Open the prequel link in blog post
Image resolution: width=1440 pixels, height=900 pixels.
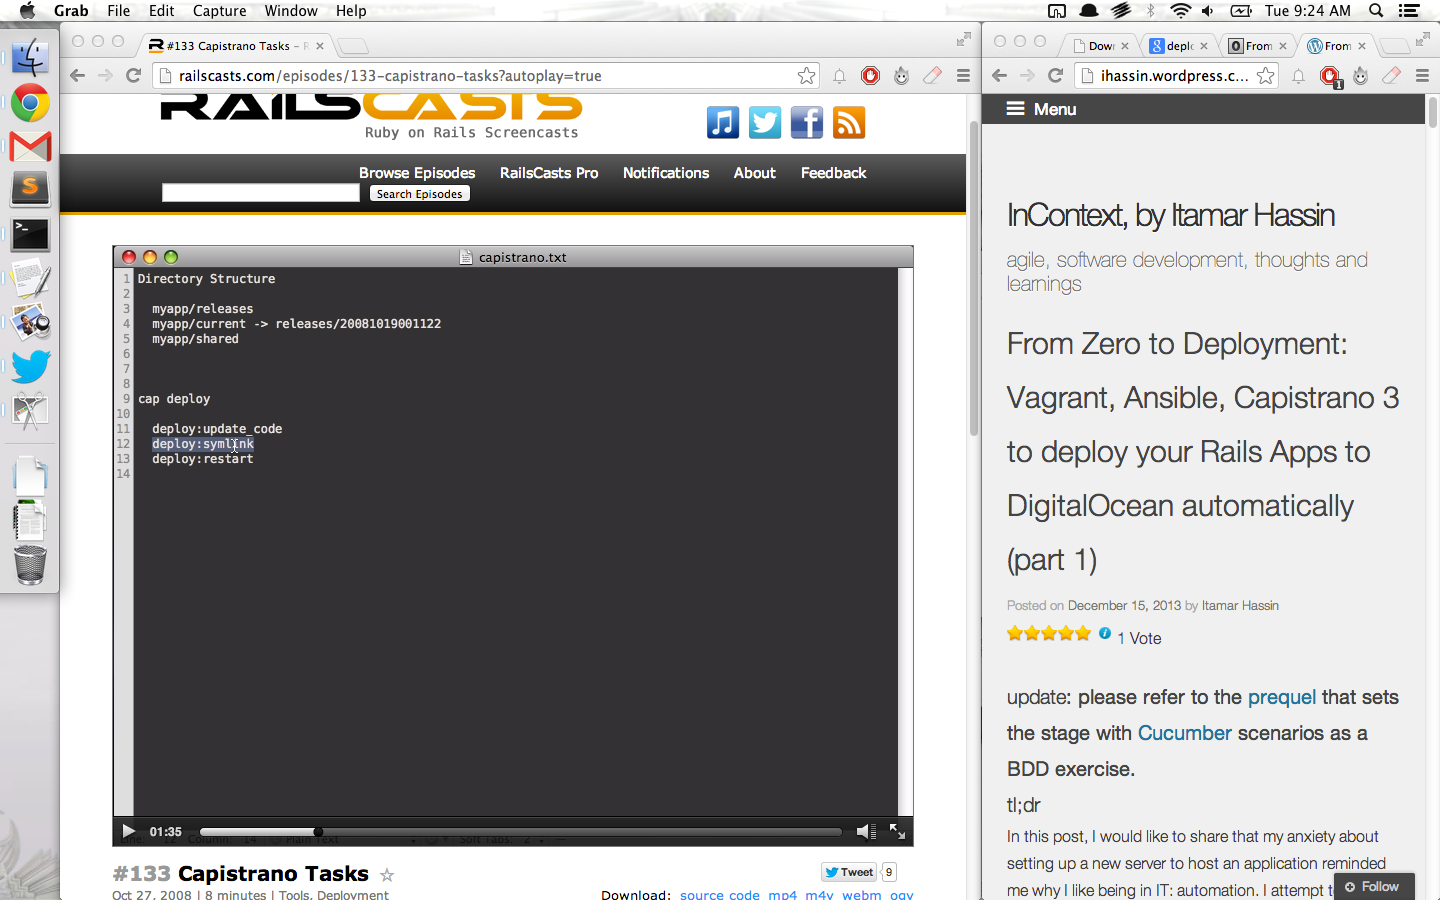coord(1282,697)
